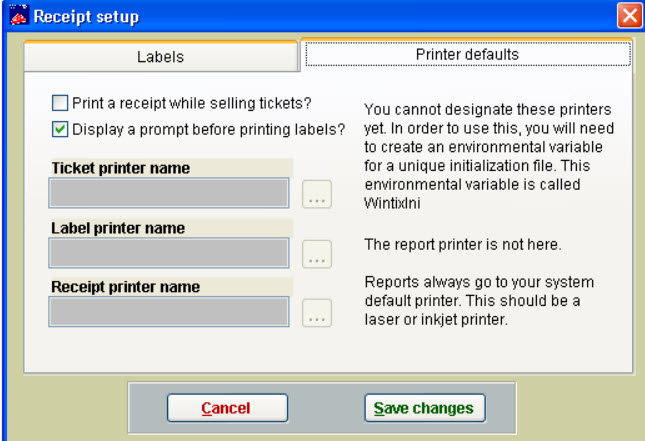Click the Receipt printer name field

point(169,311)
